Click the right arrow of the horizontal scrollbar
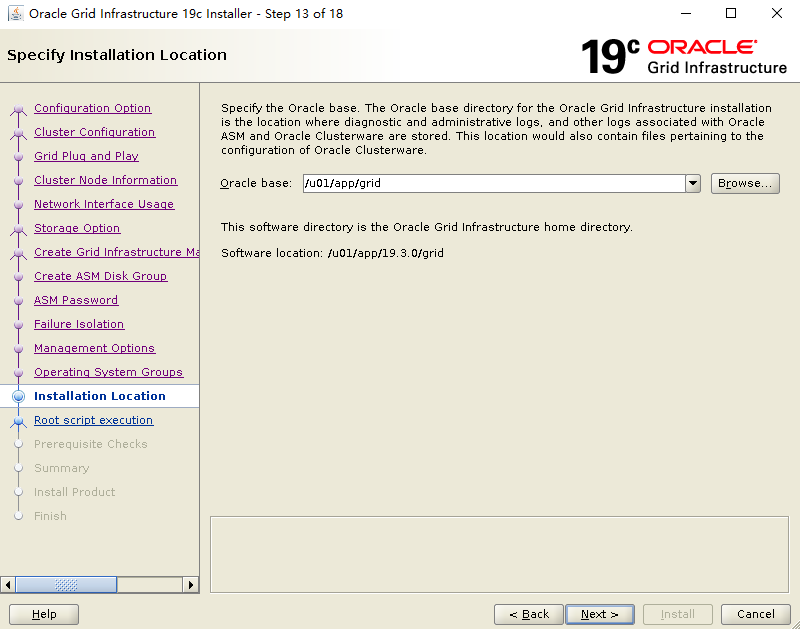This screenshot has width=800, height=629. click(x=191, y=584)
